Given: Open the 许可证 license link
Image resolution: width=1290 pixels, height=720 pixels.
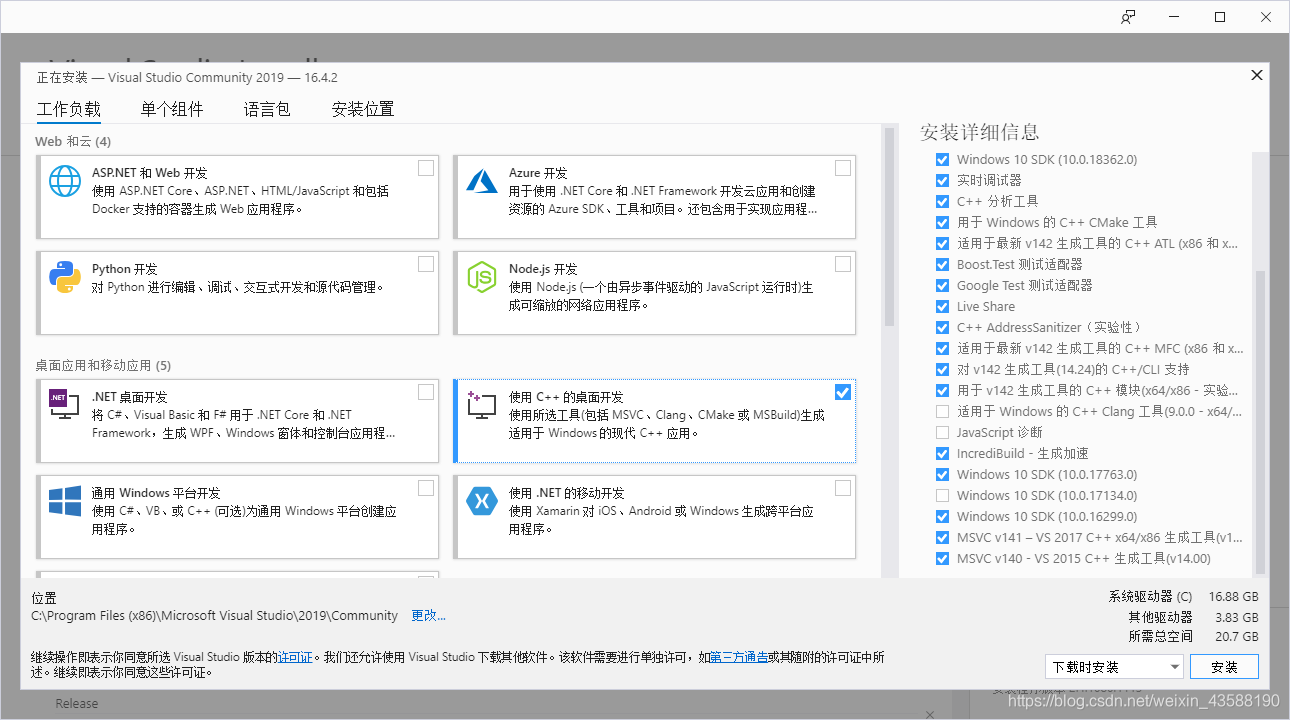Looking at the screenshot, I should [295, 658].
